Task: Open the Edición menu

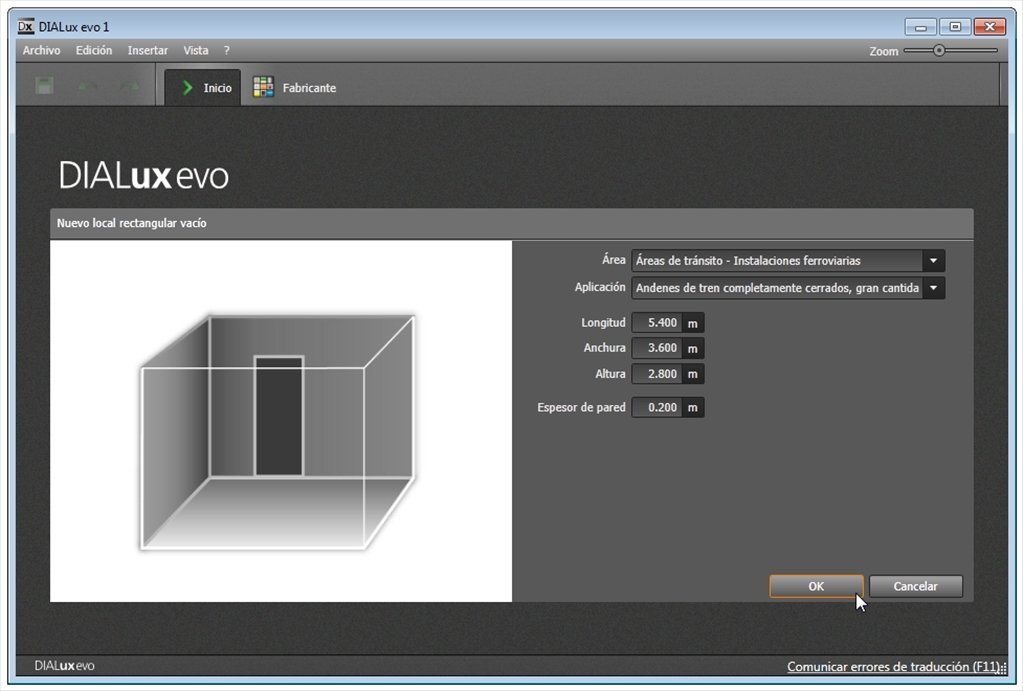Action: pos(94,50)
